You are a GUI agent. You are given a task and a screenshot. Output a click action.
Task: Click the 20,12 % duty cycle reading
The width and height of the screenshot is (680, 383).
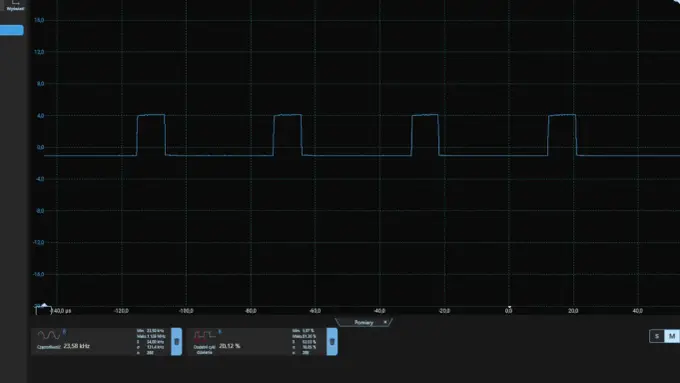[x=229, y=346]
